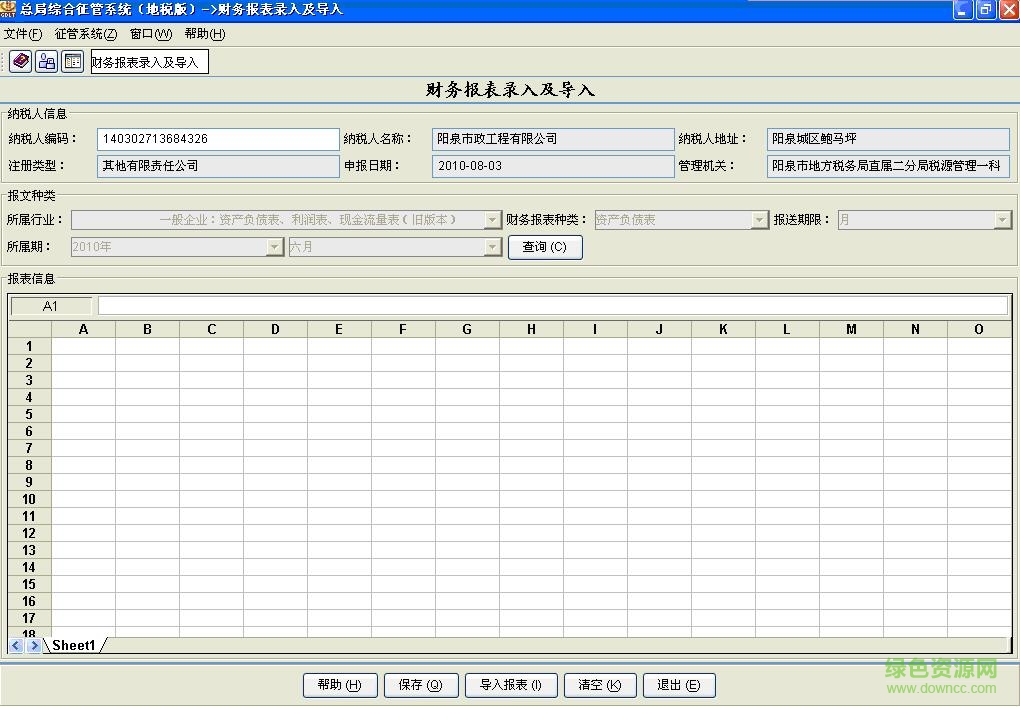
Task: Click the GOLT system icon in title bar
Action: 10,10
